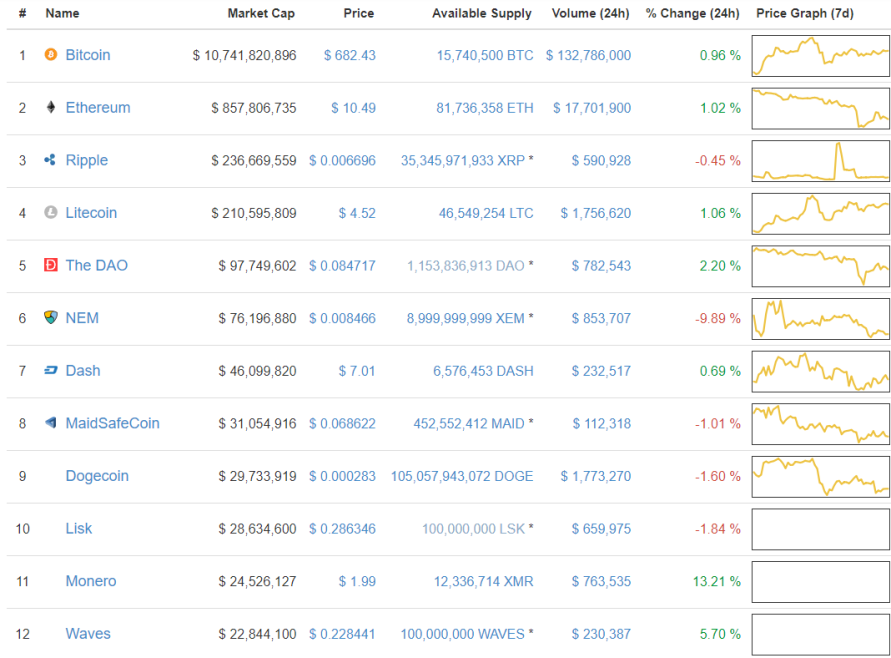The width and height of the screenshot is (891, 658).
Task: Open the Waves link
Action: (x=88, y=634)
